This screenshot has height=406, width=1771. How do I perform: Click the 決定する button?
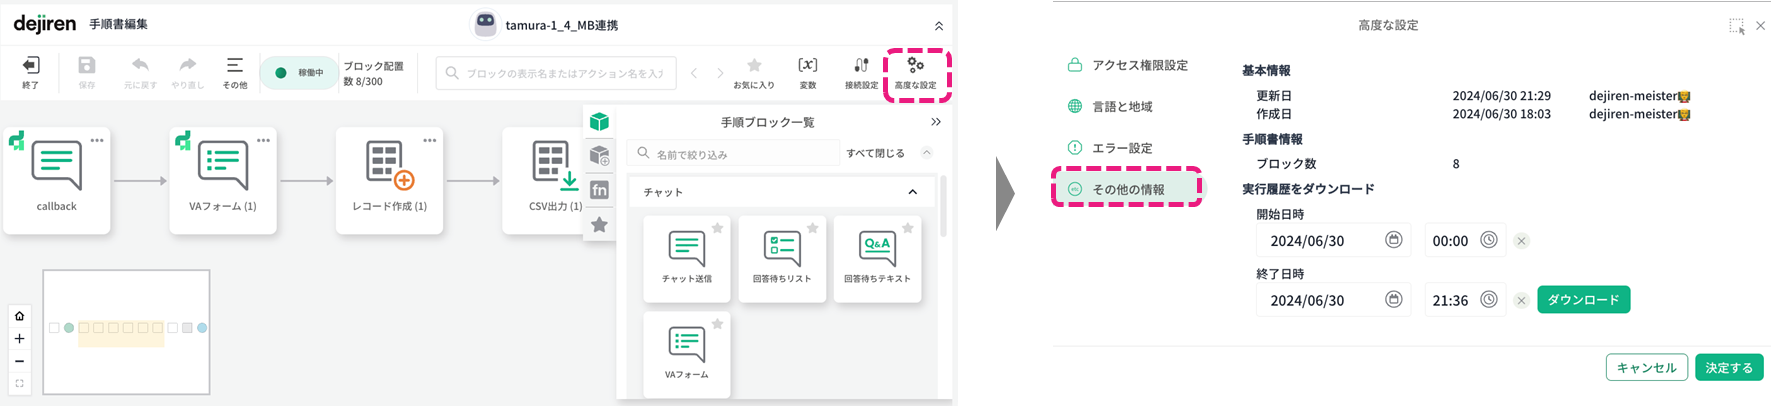[x=1728, y=368]
